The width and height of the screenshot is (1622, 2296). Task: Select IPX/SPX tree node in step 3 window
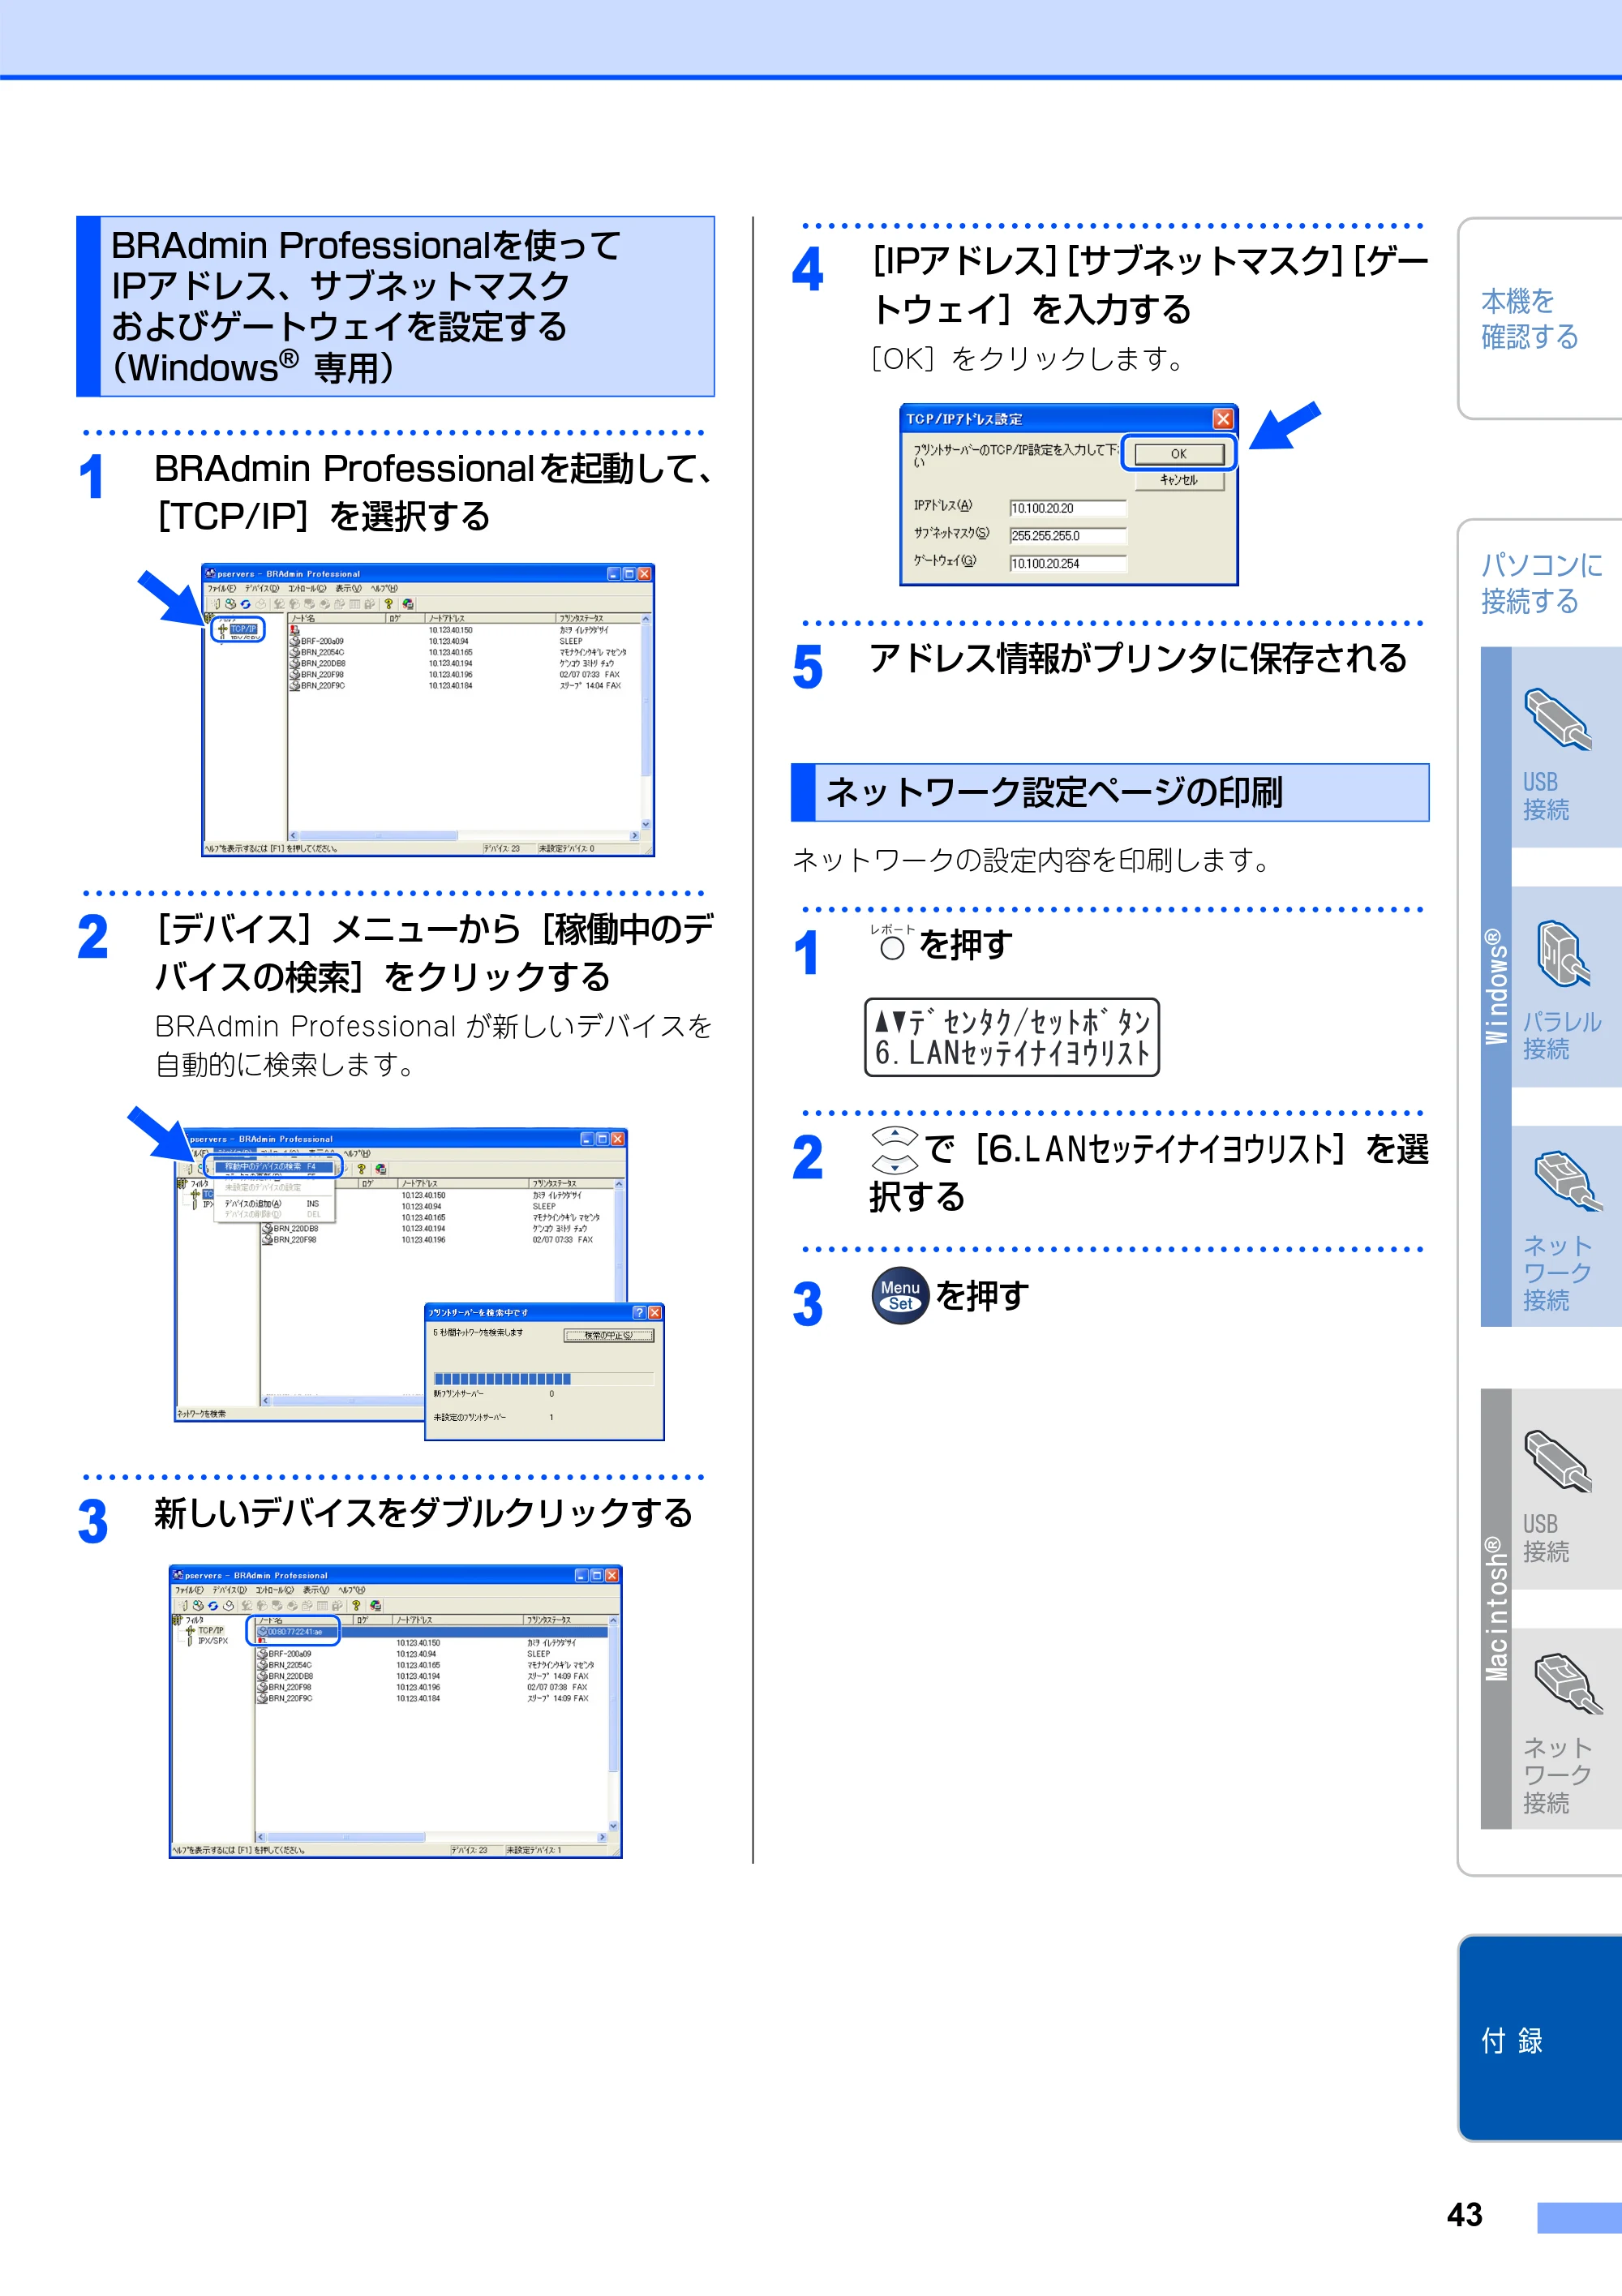coord(213,1641)
